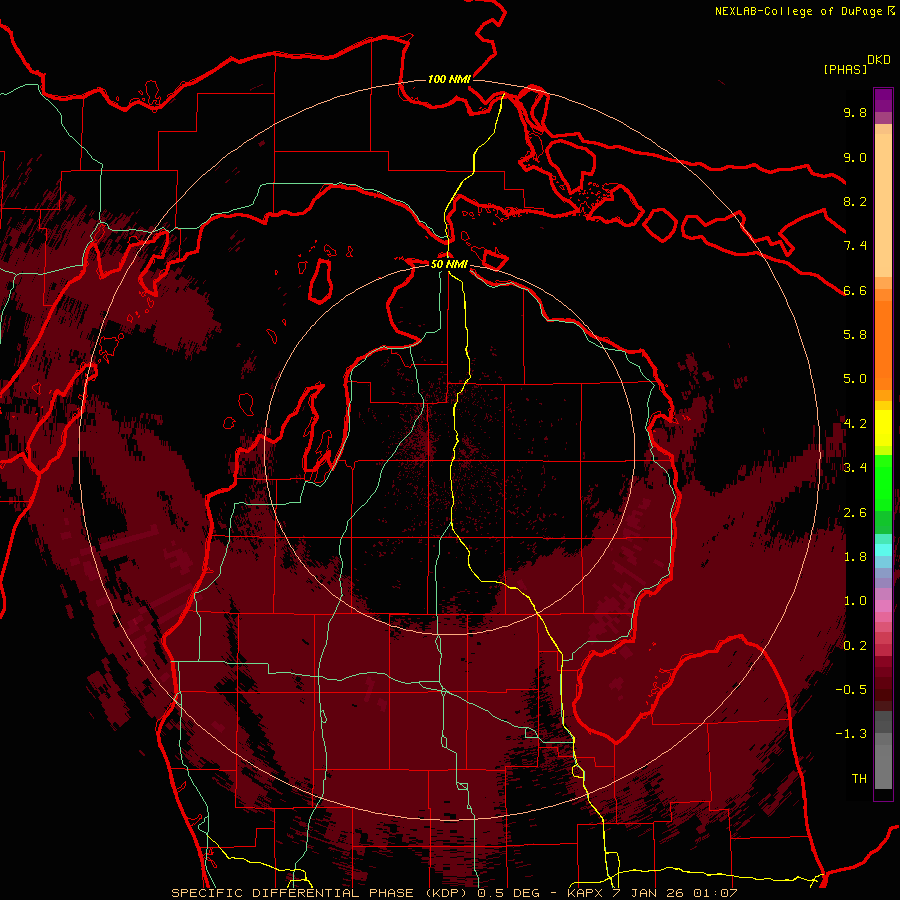
Task: Click the 100 NMI range ring label
Action: 449,79
